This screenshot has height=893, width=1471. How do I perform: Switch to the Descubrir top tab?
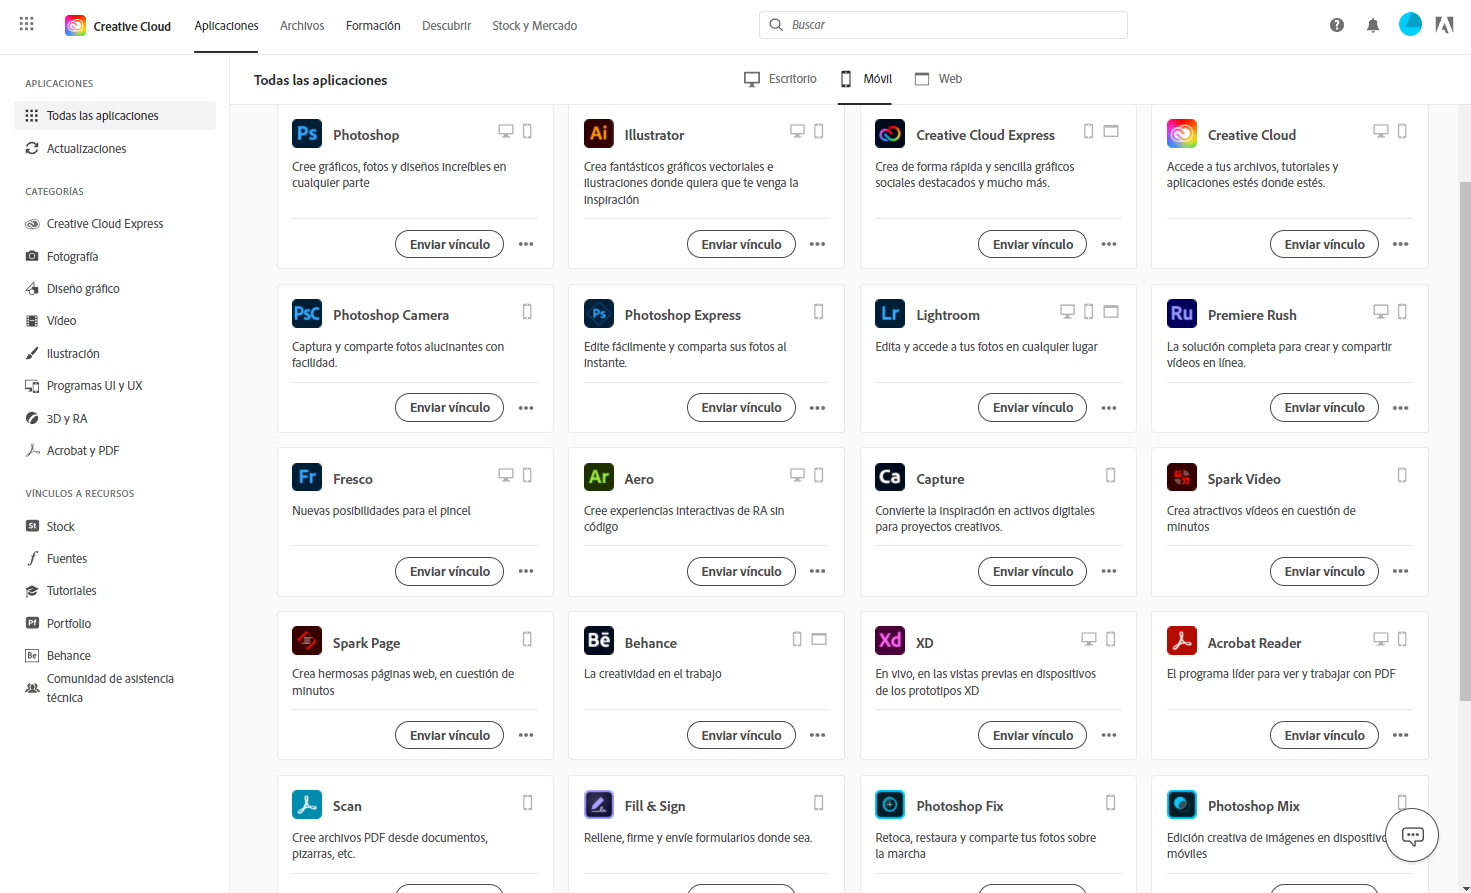pyautogui.click(x=446, y=26)
